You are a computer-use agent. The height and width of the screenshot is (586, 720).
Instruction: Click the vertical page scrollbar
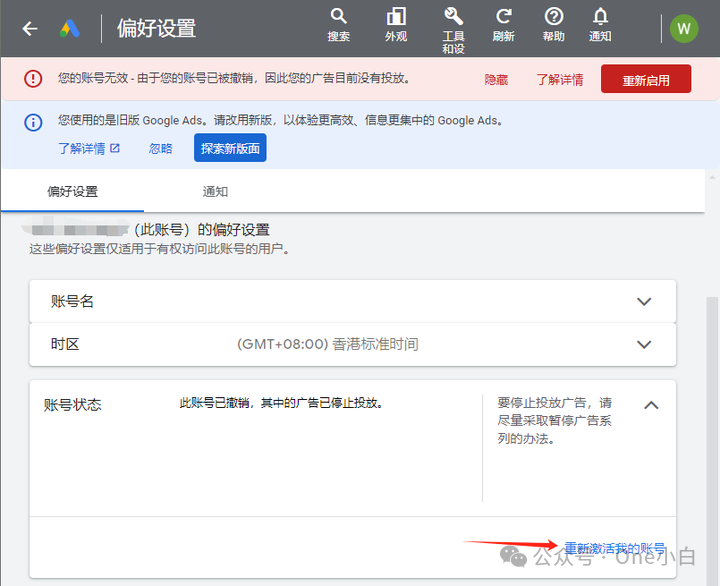[712, 441]
